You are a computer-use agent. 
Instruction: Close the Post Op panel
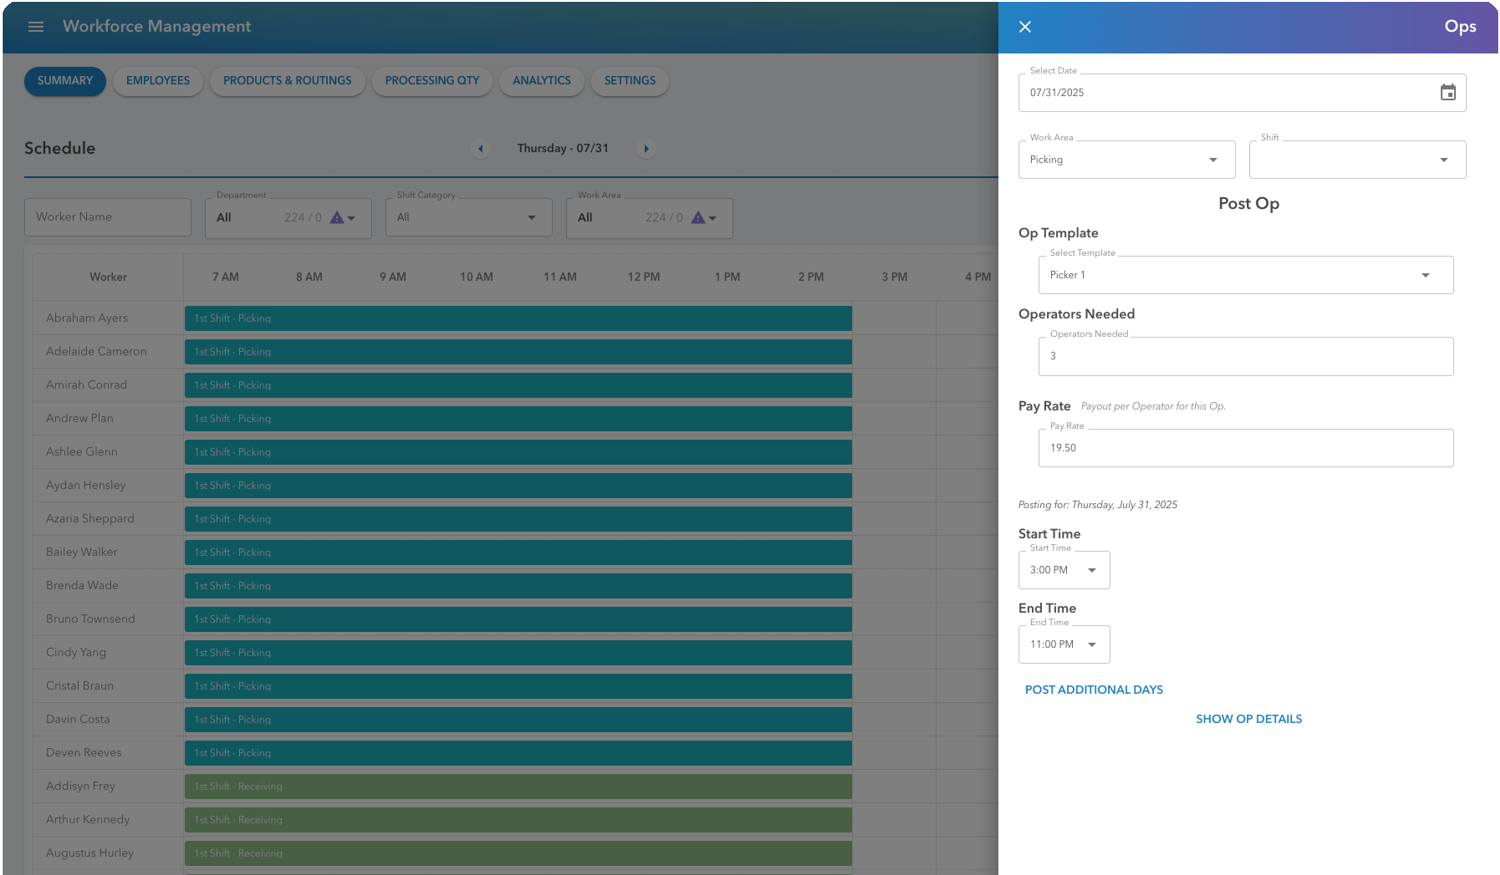click(x=1024, y=27)
